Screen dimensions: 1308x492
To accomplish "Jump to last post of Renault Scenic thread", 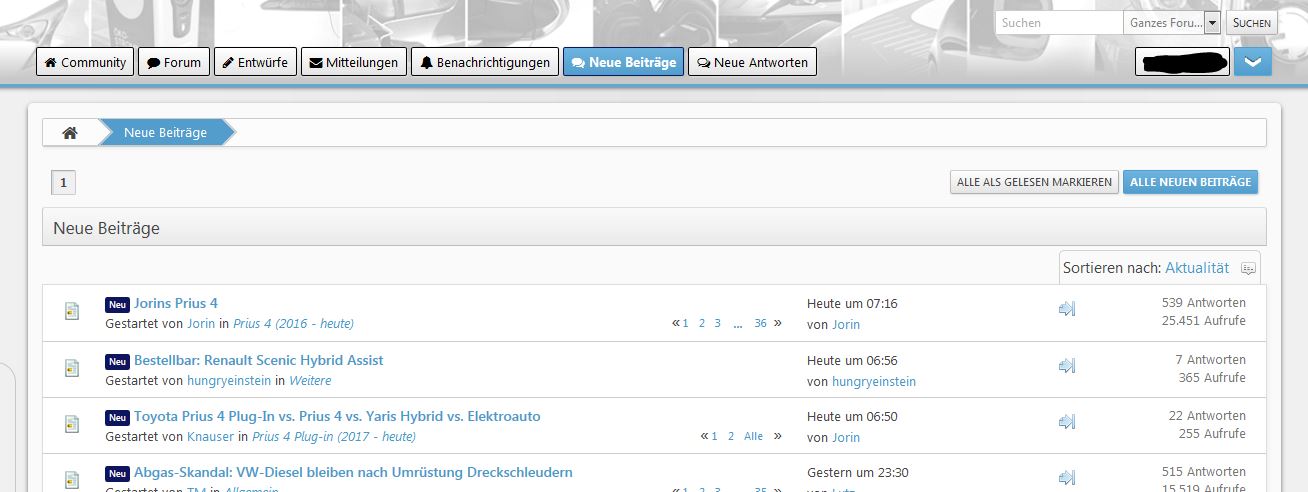I will click(x=1067, y=366).
